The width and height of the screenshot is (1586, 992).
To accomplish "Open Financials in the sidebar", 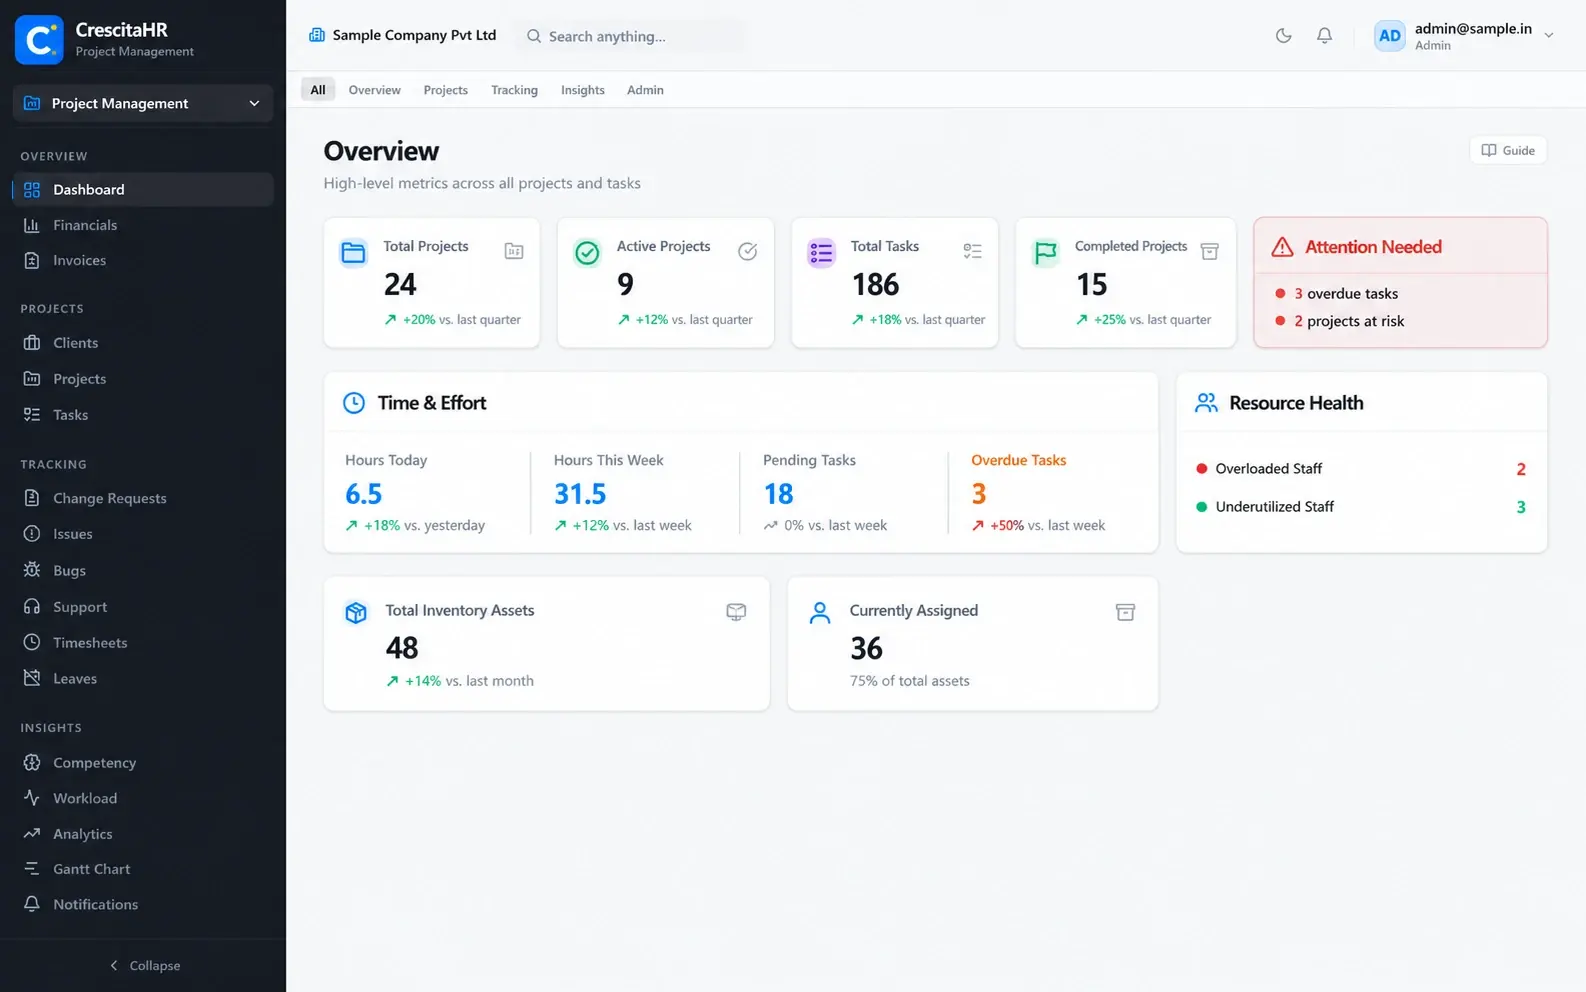I will 143,226.
